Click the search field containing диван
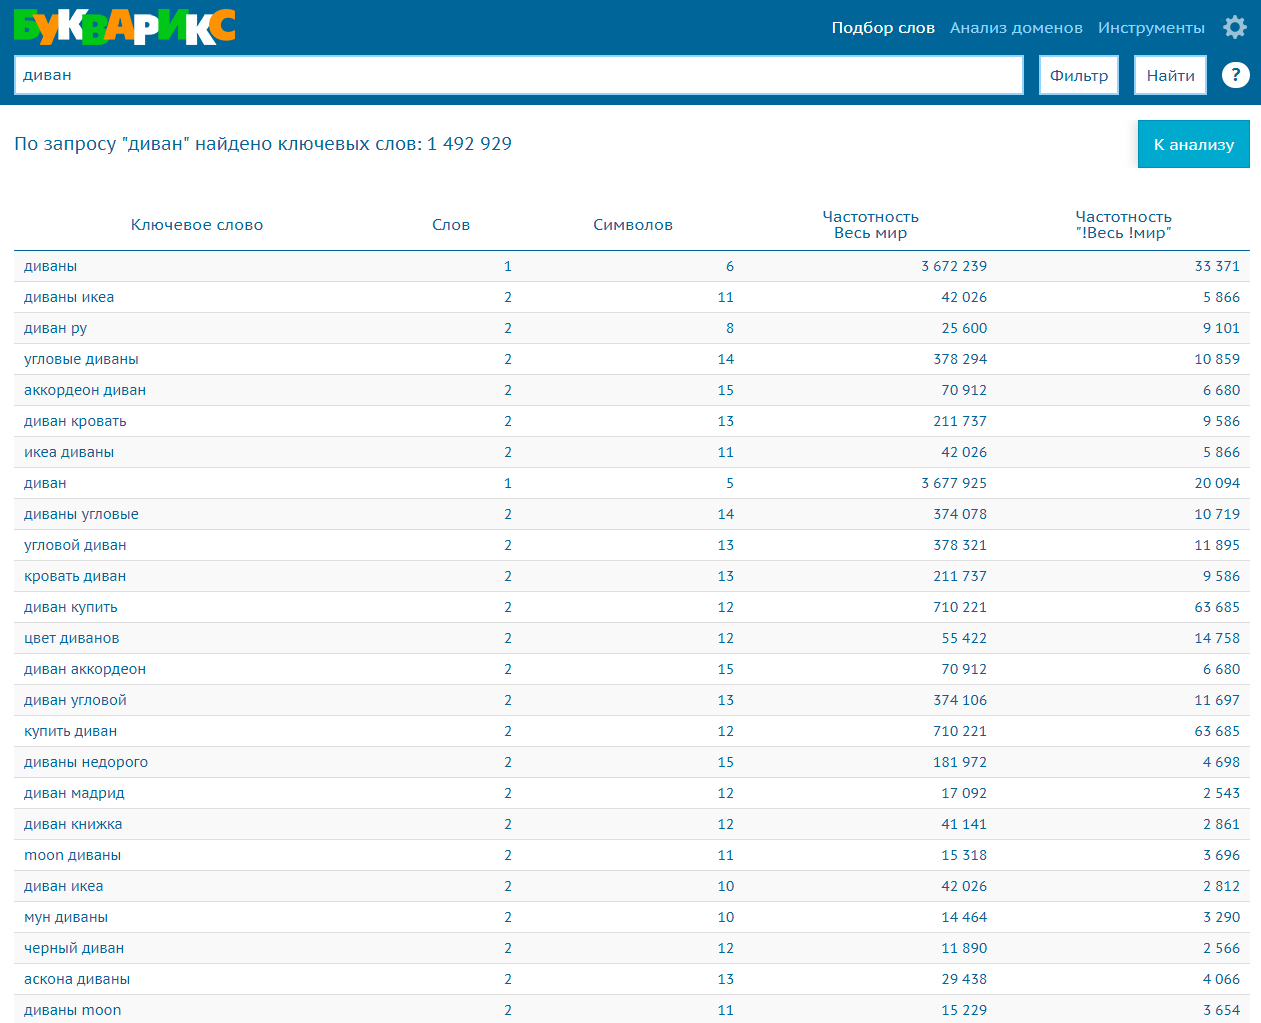This screenshot has height=1023, width=1261. 518,75
